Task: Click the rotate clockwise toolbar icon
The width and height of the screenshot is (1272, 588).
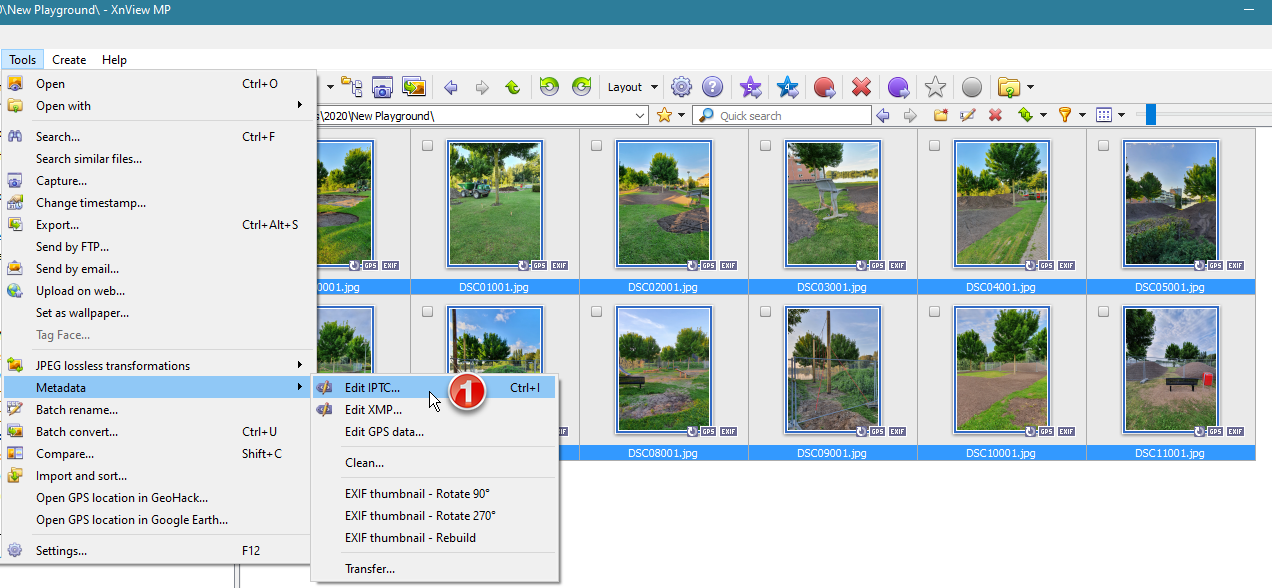Action: 581,87
